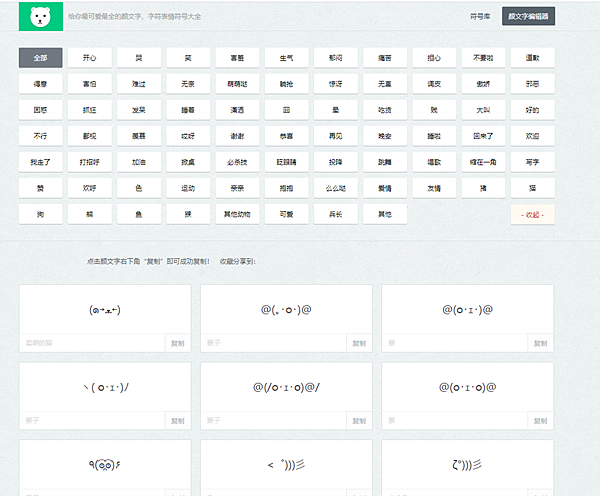Click the white bear logo
The height and width of the screenshot is (496, 600).
point(41,16)
